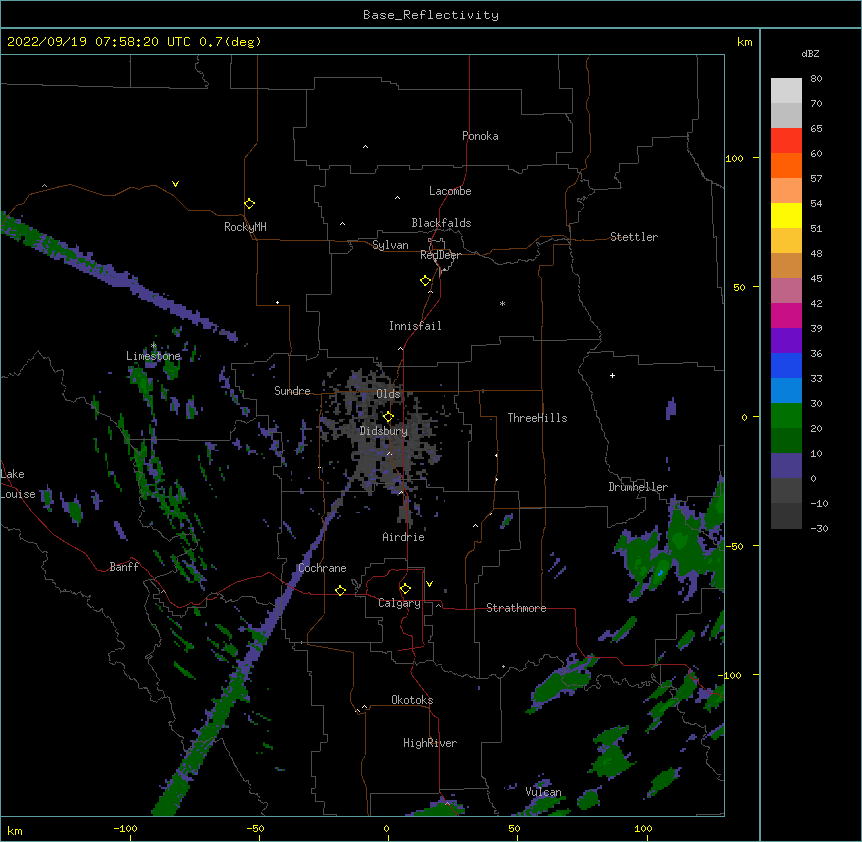
Task: Click the Limestone label
Action: (x=153, y=356)
